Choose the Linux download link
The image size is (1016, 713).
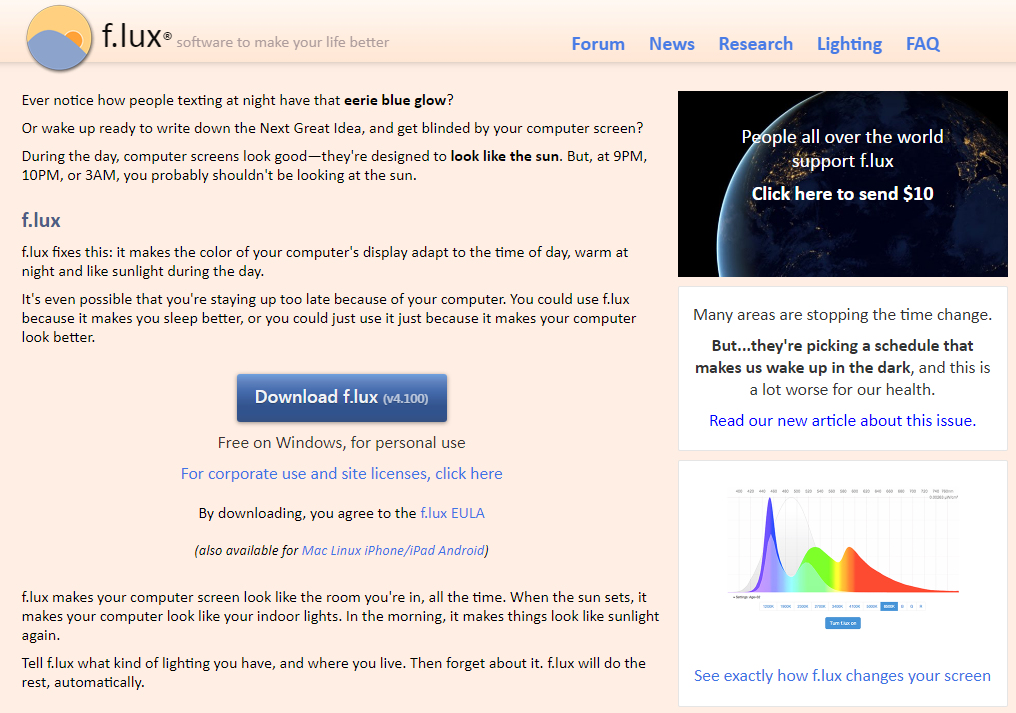coord(345,550)
